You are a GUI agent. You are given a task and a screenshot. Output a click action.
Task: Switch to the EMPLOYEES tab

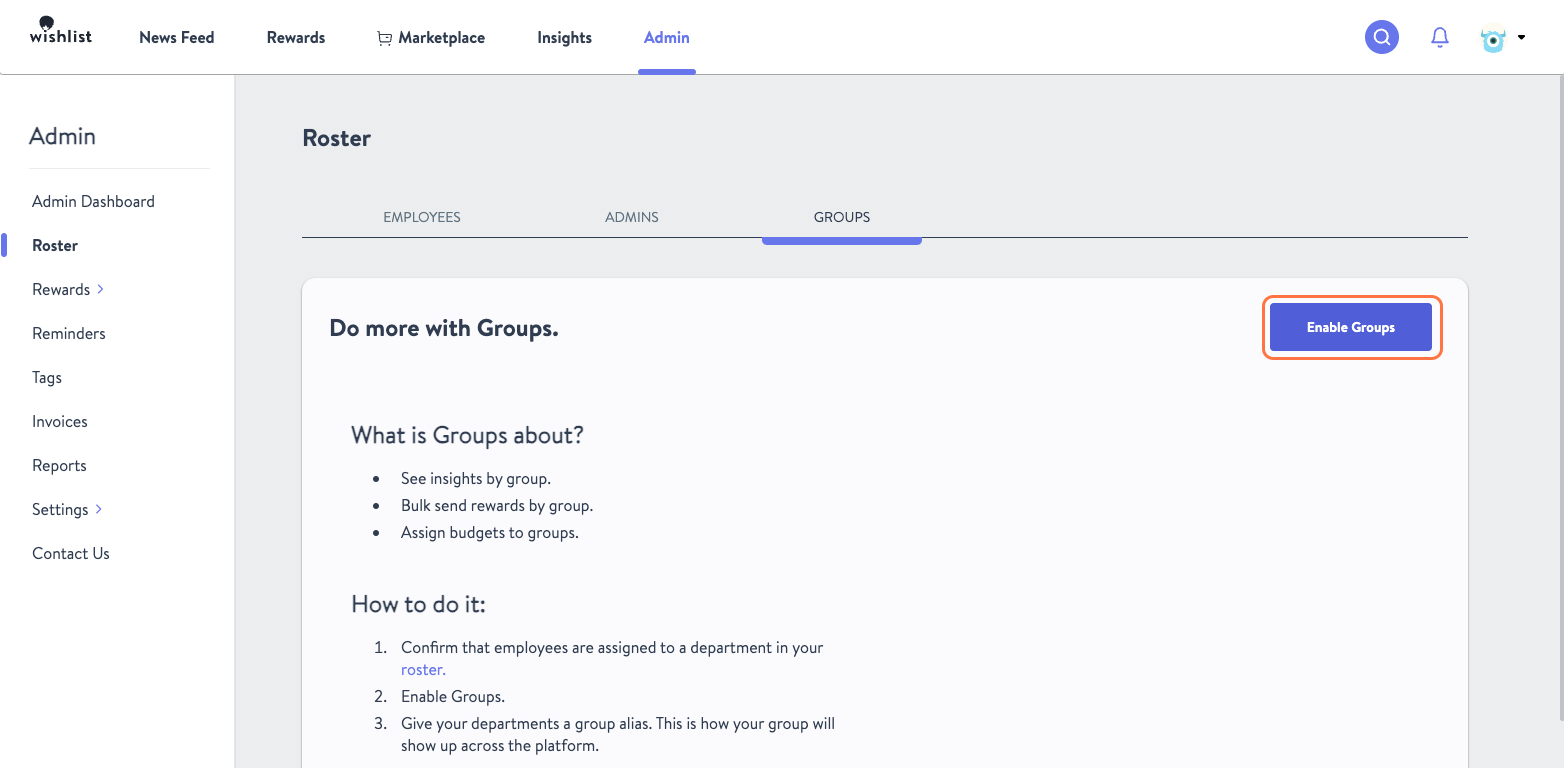click(x=421, y=217)
